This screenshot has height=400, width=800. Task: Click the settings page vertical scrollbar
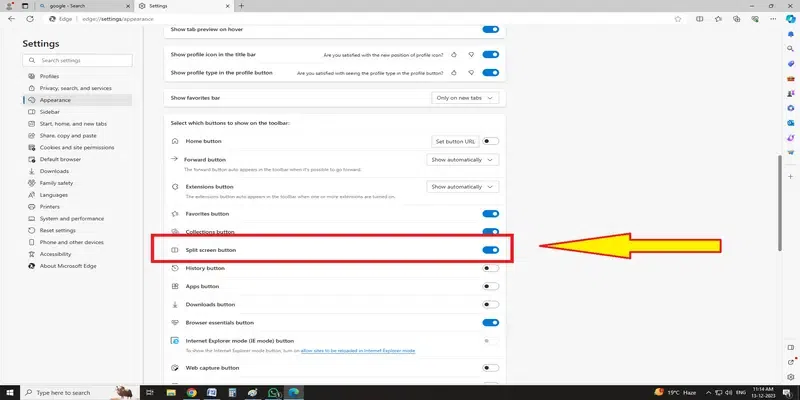779,203
